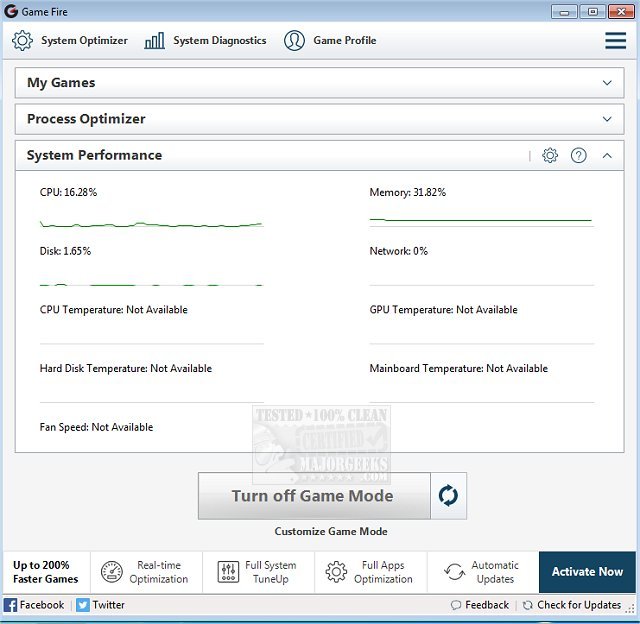Click the System Optimizer gear icon
The image size is (640, 624).
(x=22, y=40)
